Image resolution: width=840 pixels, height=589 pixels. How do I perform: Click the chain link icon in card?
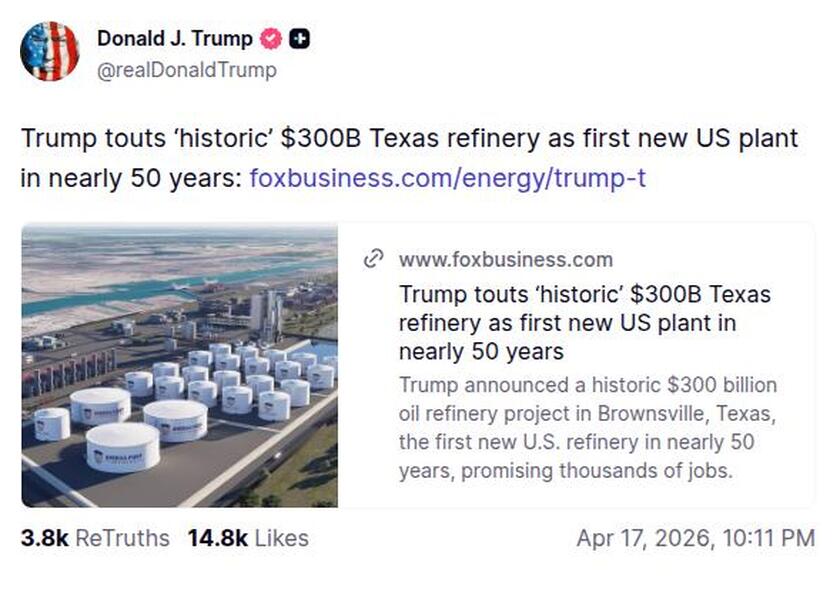pos(374,260)
